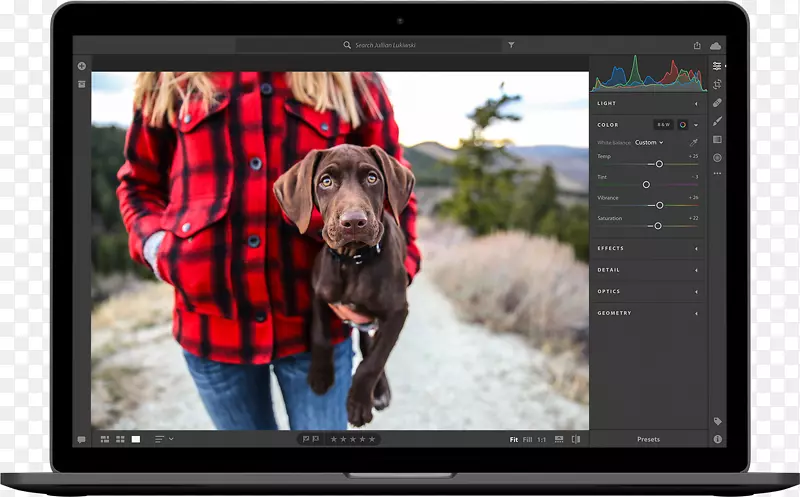Open the three-dot more options menu
Viewport: 800px width, 497px height.
click(x=717, y=173)
